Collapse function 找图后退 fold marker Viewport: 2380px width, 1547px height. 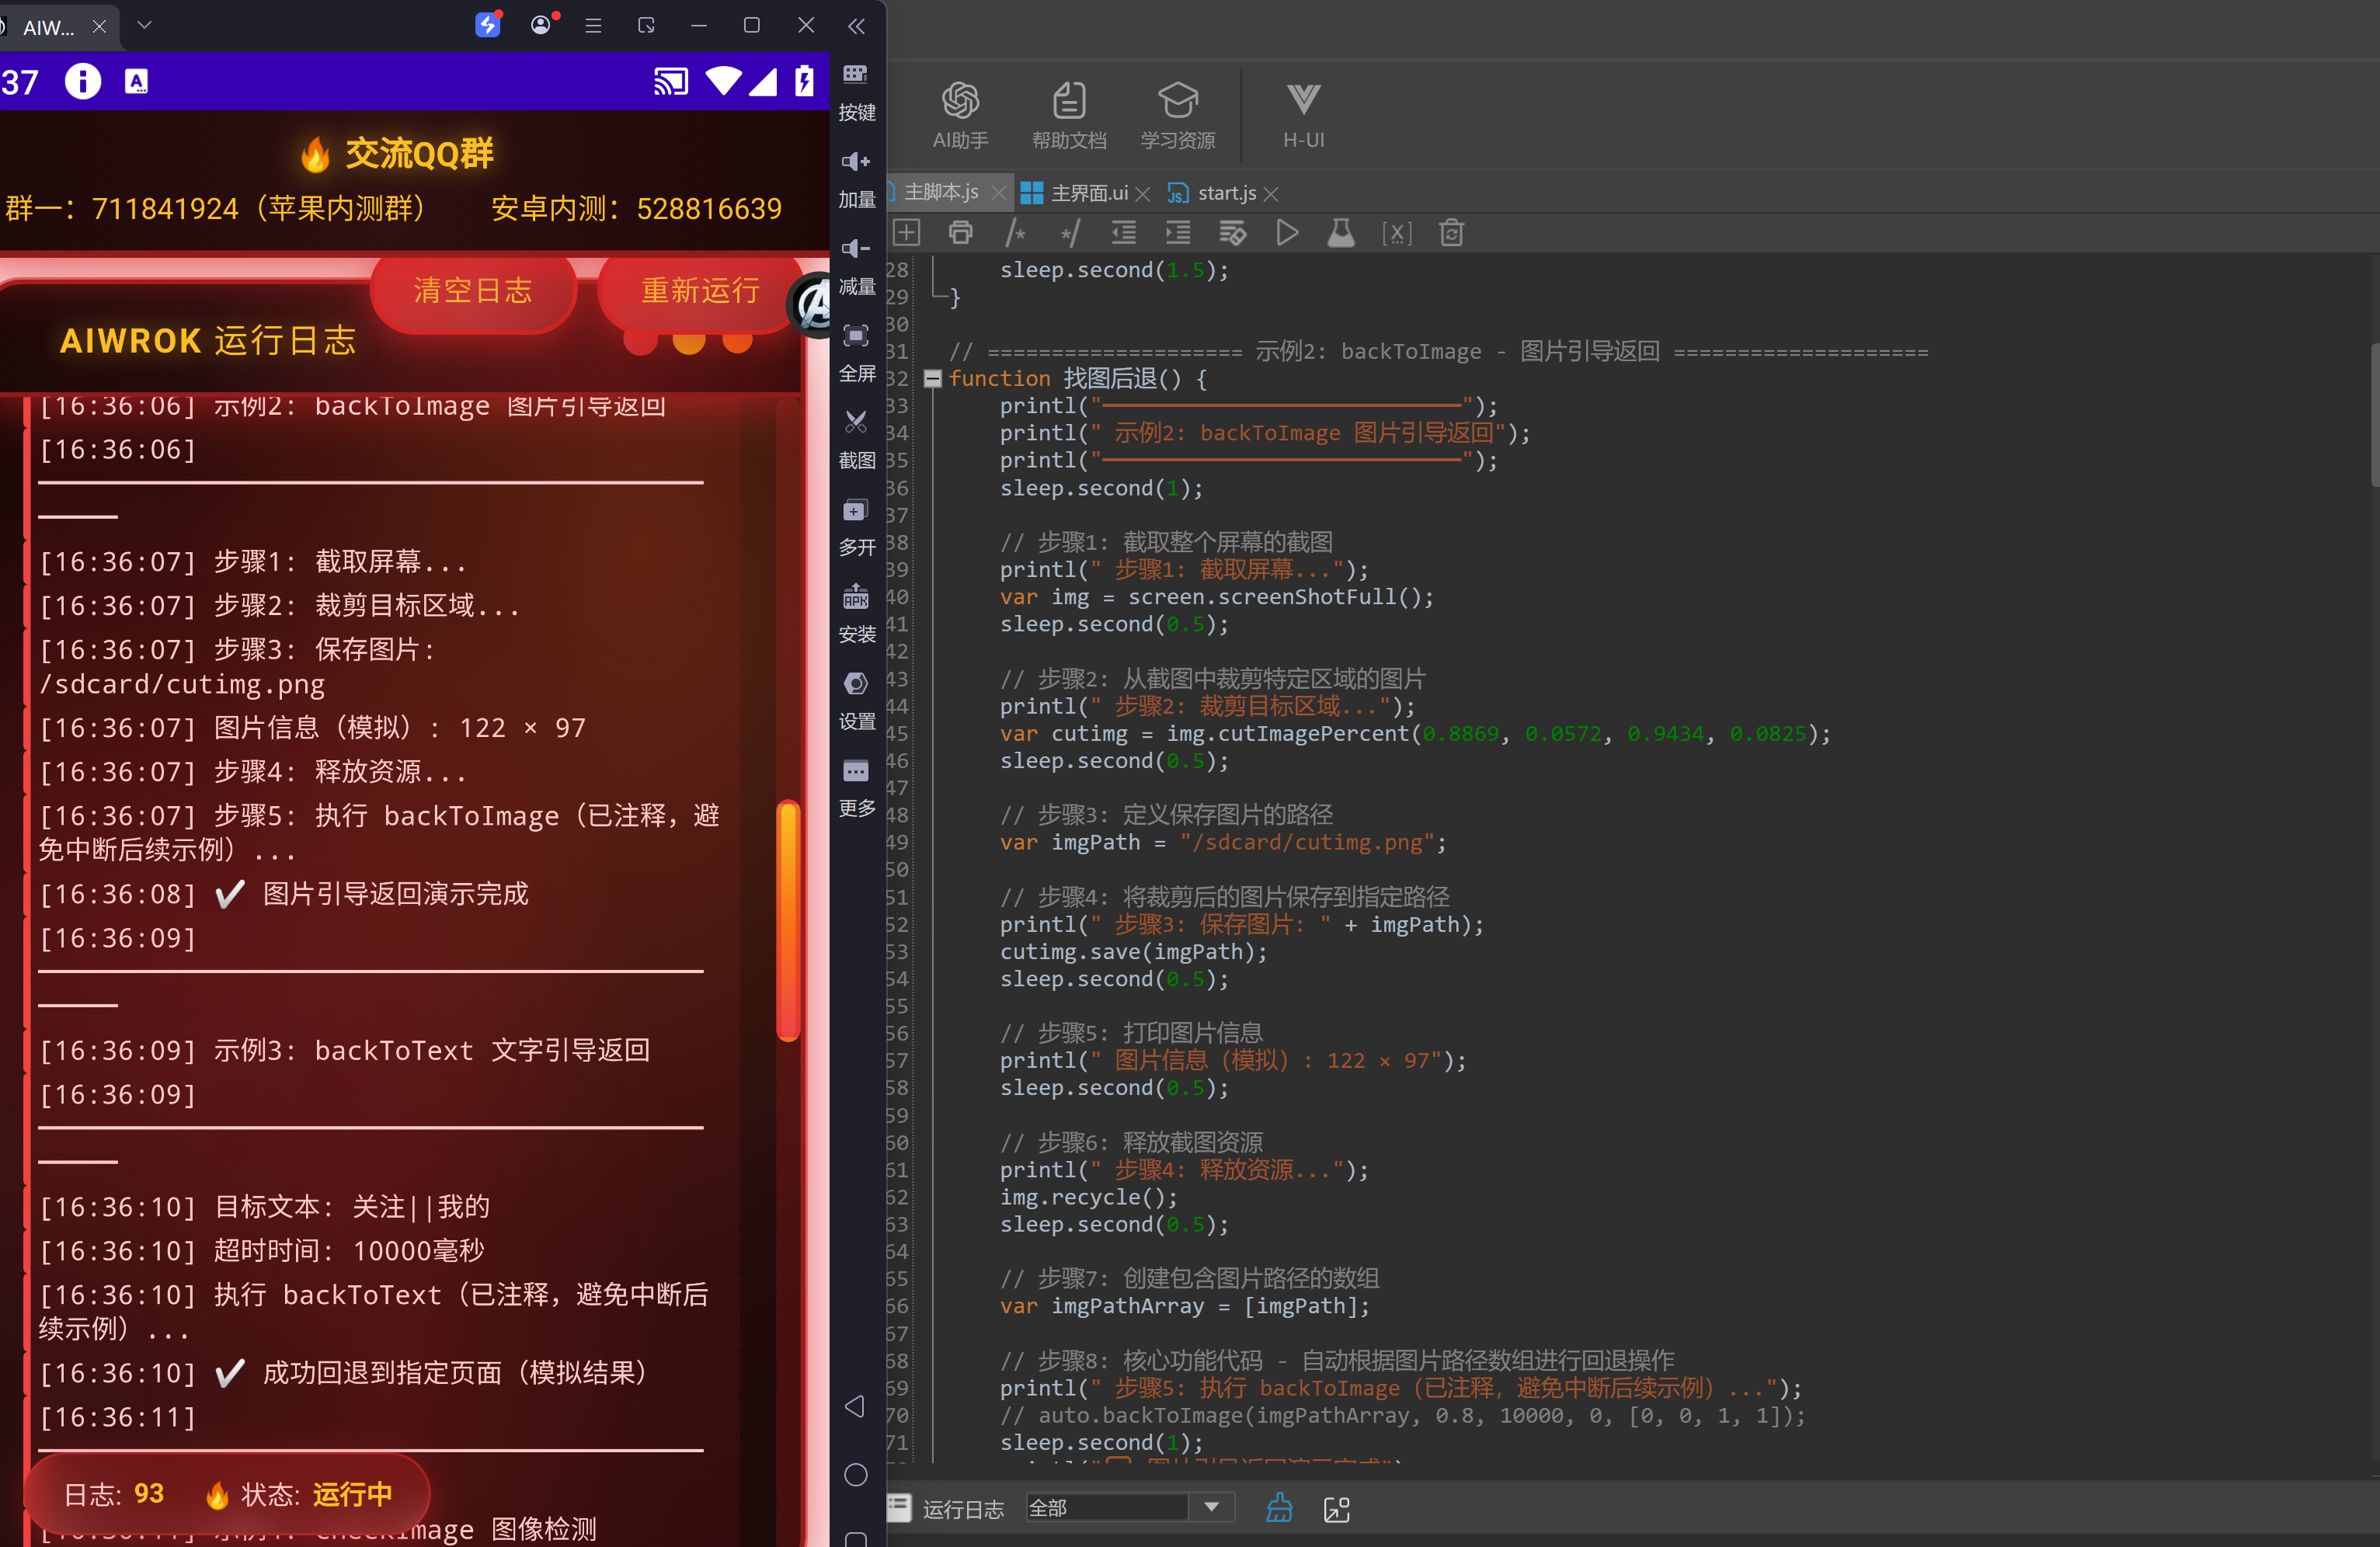click(932, 379)
